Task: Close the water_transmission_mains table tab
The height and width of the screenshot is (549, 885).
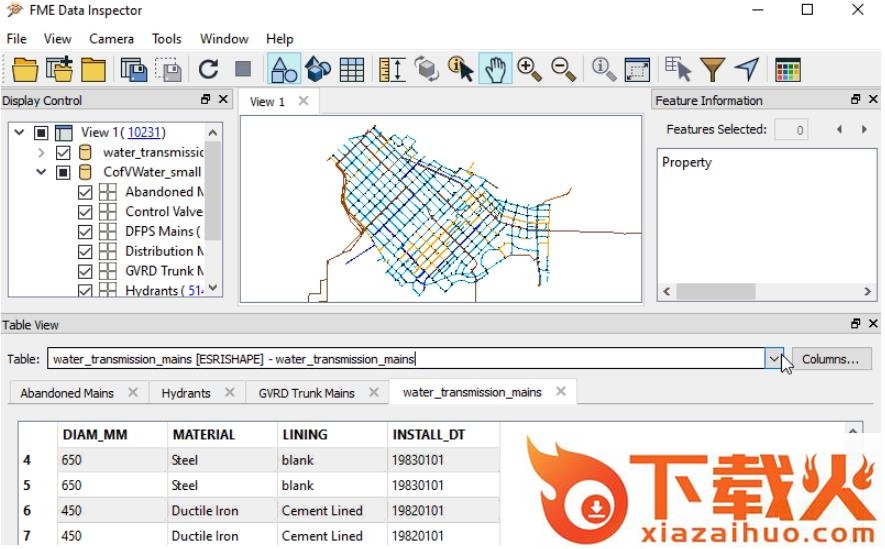Action: [x=560, y=391]
